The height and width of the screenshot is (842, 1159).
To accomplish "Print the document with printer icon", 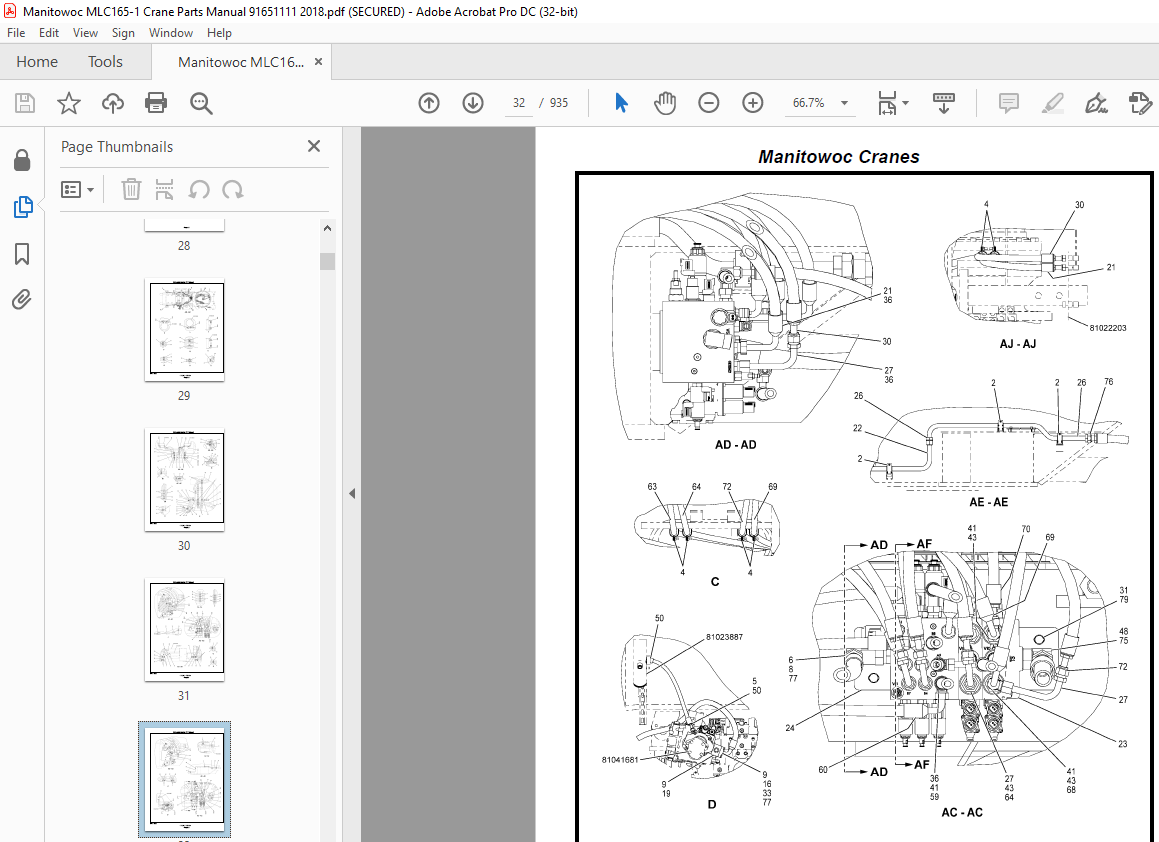I will pos(156,103).
